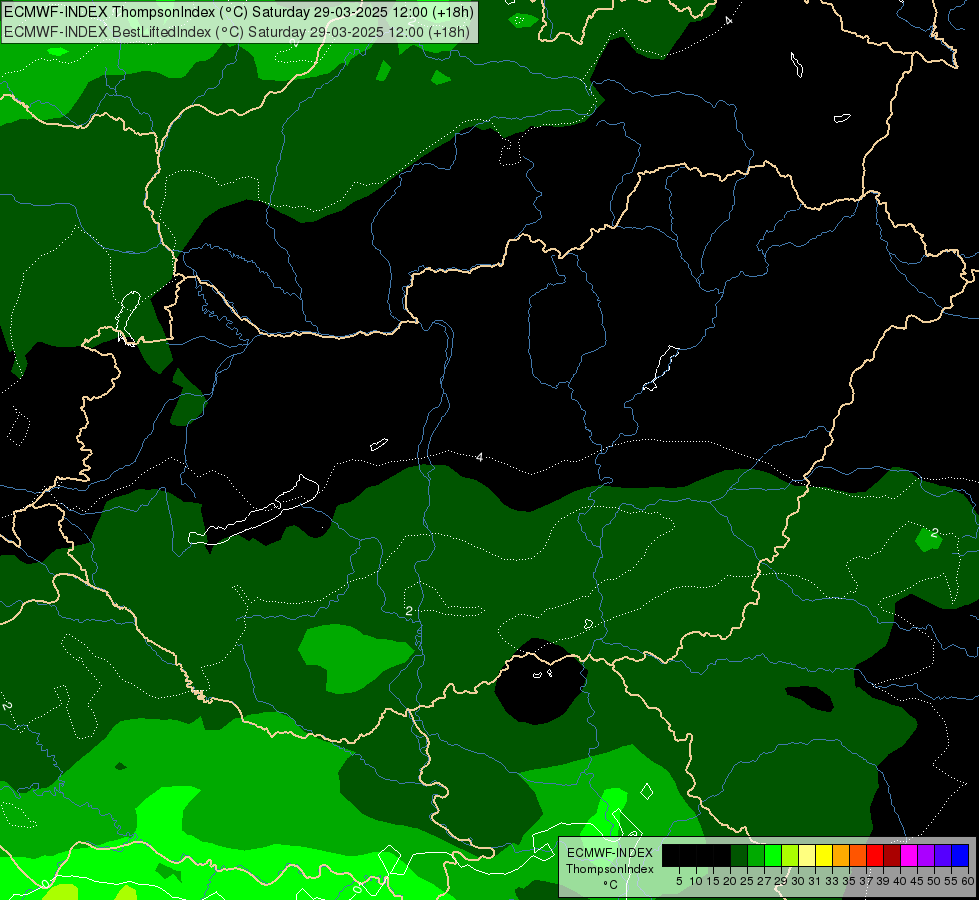The width and height of the screenshot is (979, 900).
Task: Click the purple 45–50 legend swatch
Action: (x=926, y=855)
